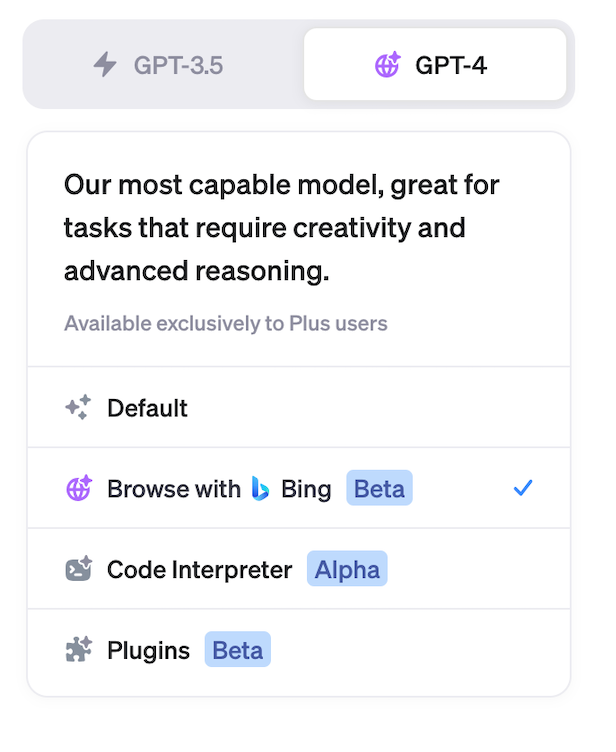Select the GPT-4 model tab

tap(435, 66)
